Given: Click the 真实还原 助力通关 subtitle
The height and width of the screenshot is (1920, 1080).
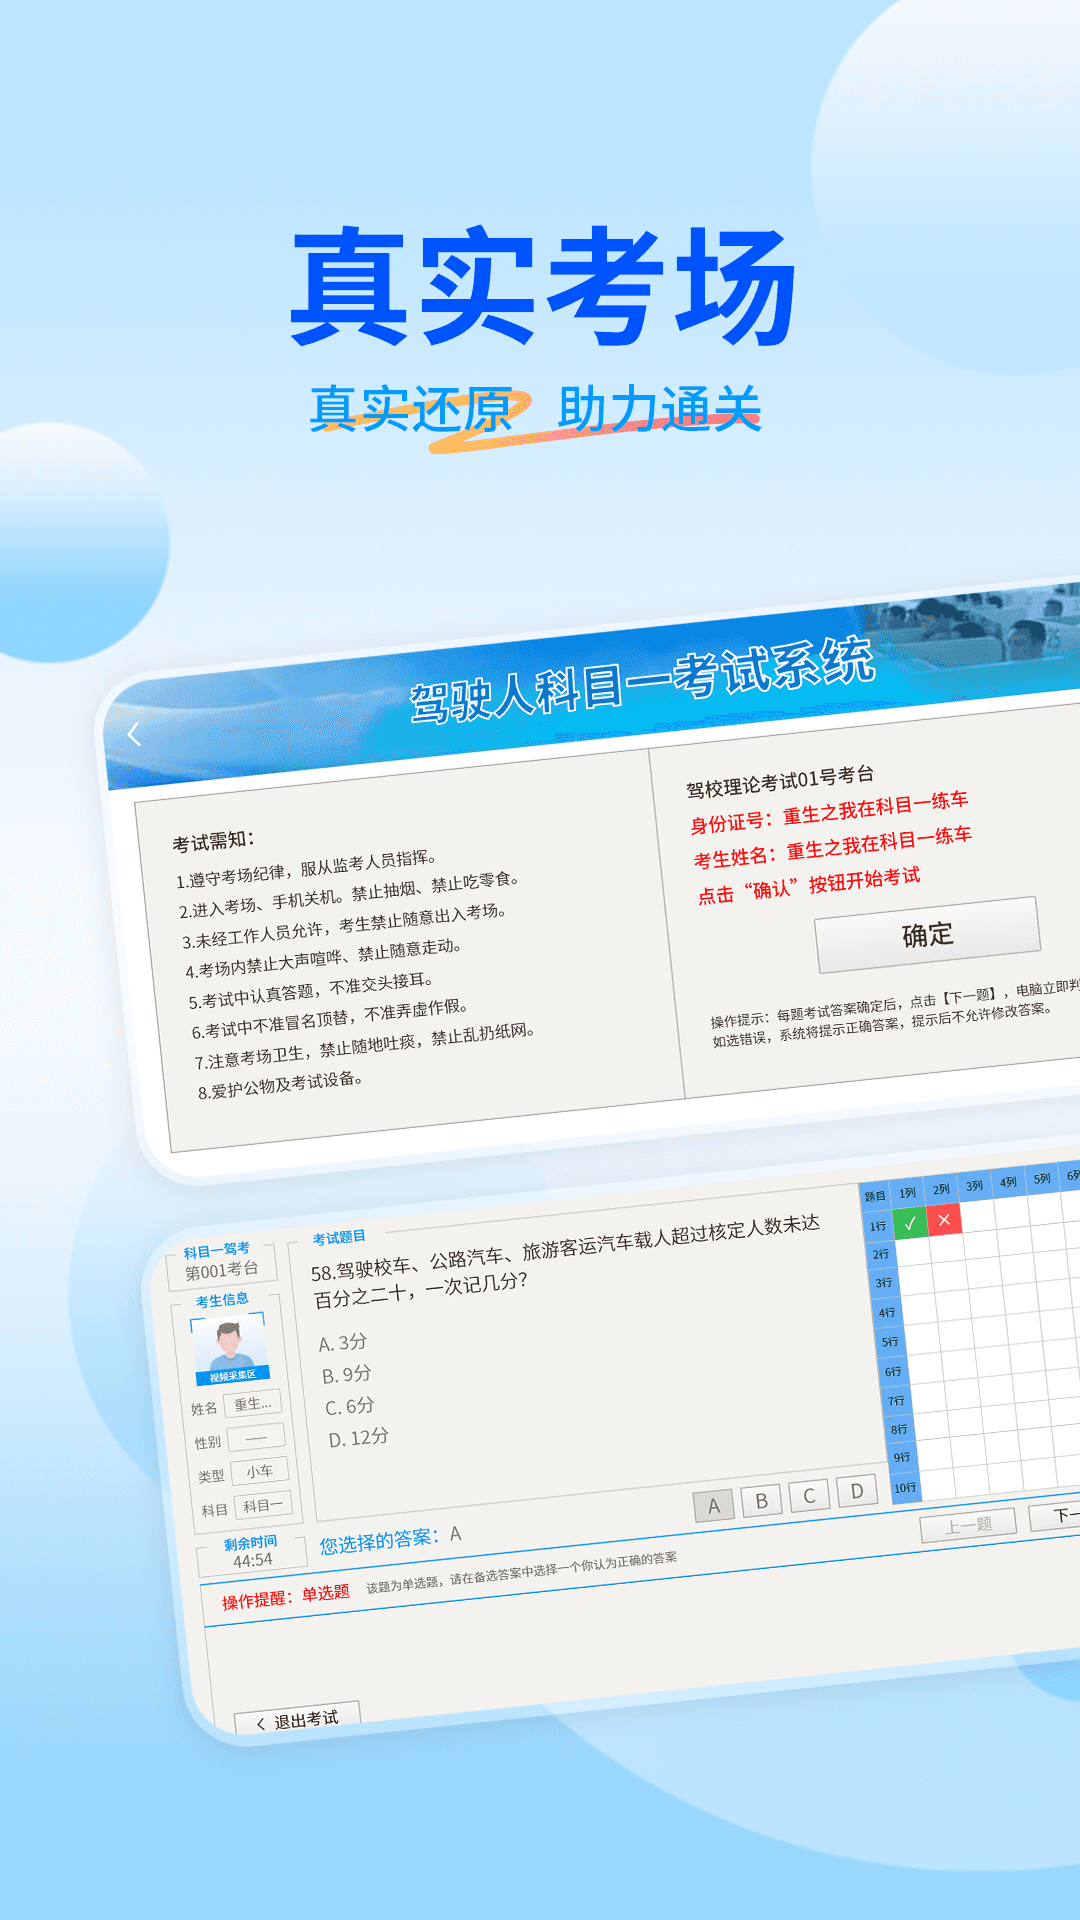Looking at the screenshot, I should pyautogui.click(x=536, y=410).
